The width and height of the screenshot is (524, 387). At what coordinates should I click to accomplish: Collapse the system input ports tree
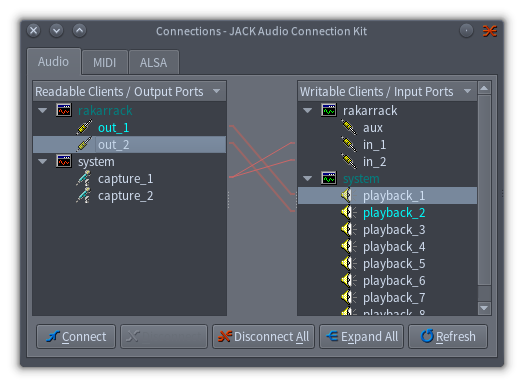pyautogui.click(x=307, y=178)
